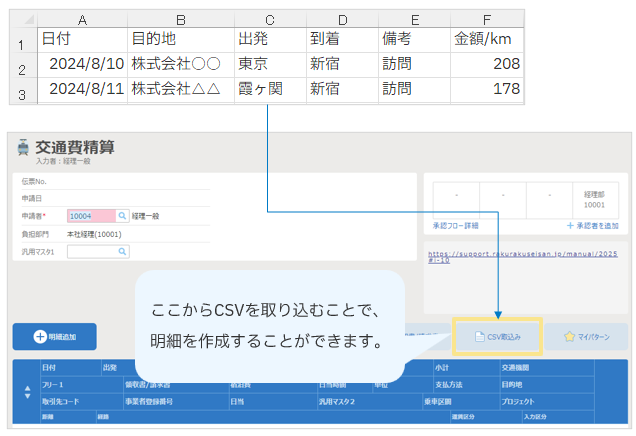This screenshot has height=436, width=636.
Task: Click the train icon beside 交通費精算
Action: point(23,148)
